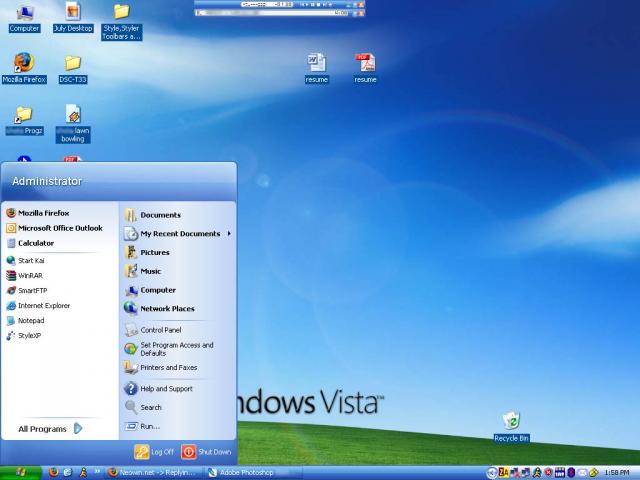640x480 pixels.
Task: Open the Computer desktop icon
Action: [24, 18]
